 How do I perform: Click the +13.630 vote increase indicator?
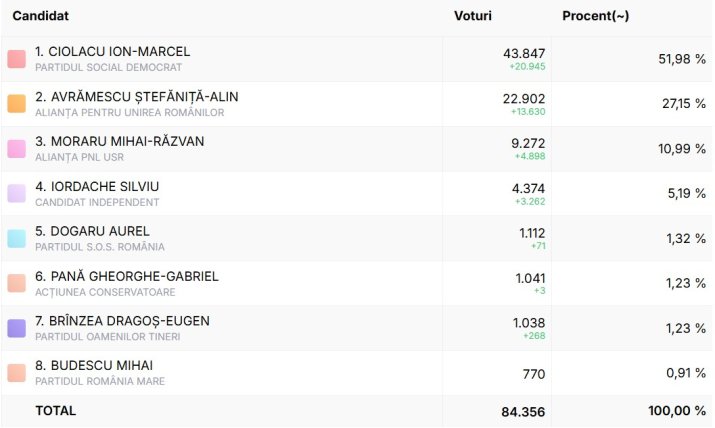pyautogui.click(x=529, y=112)
